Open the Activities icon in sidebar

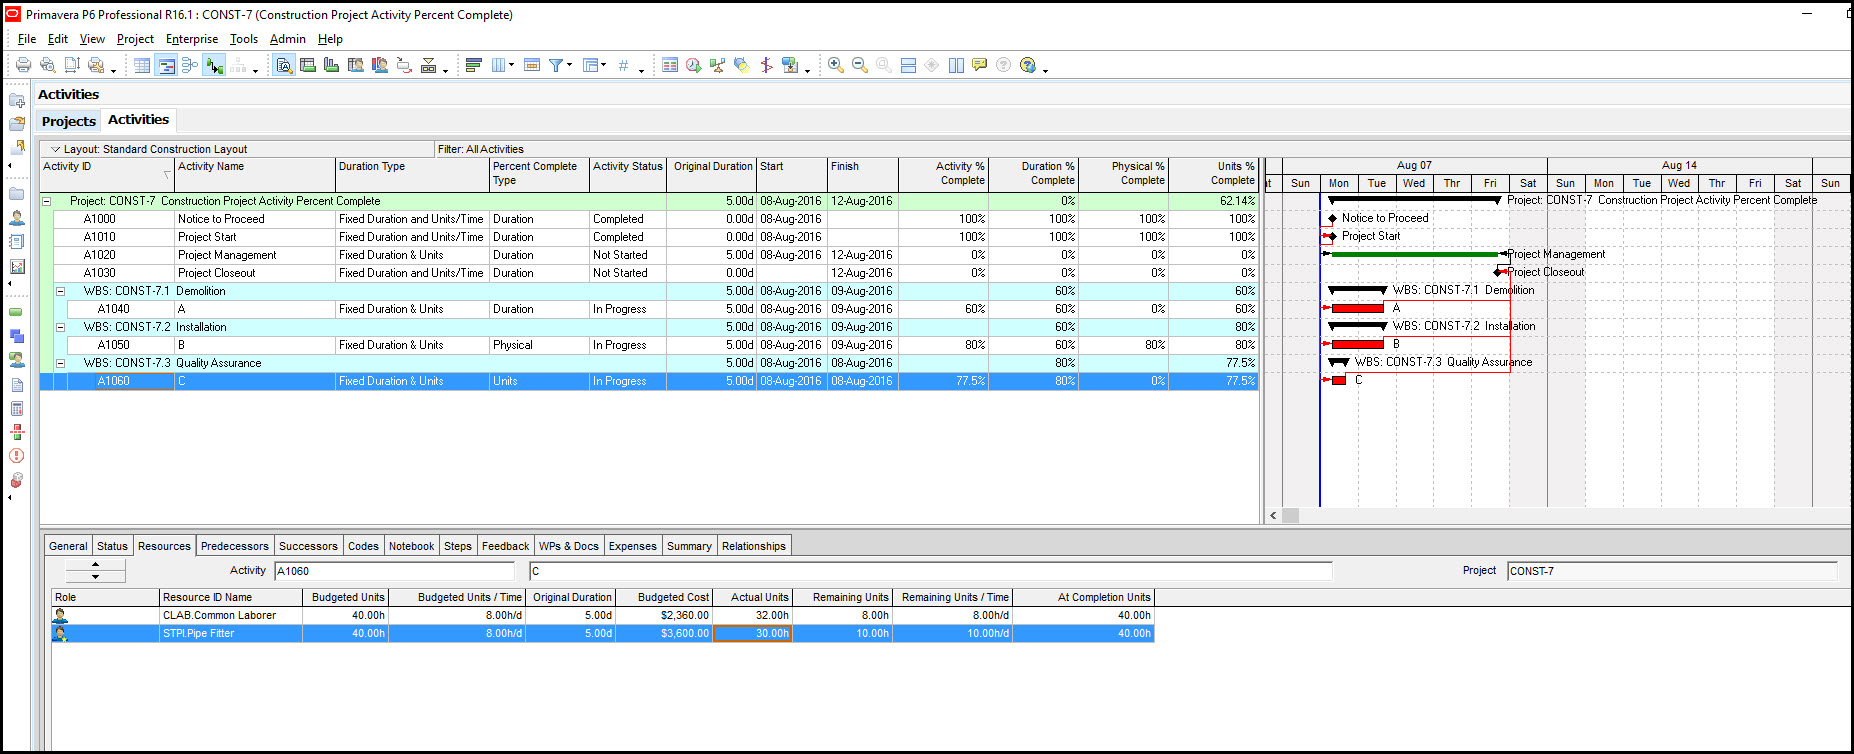coord(17,312)
